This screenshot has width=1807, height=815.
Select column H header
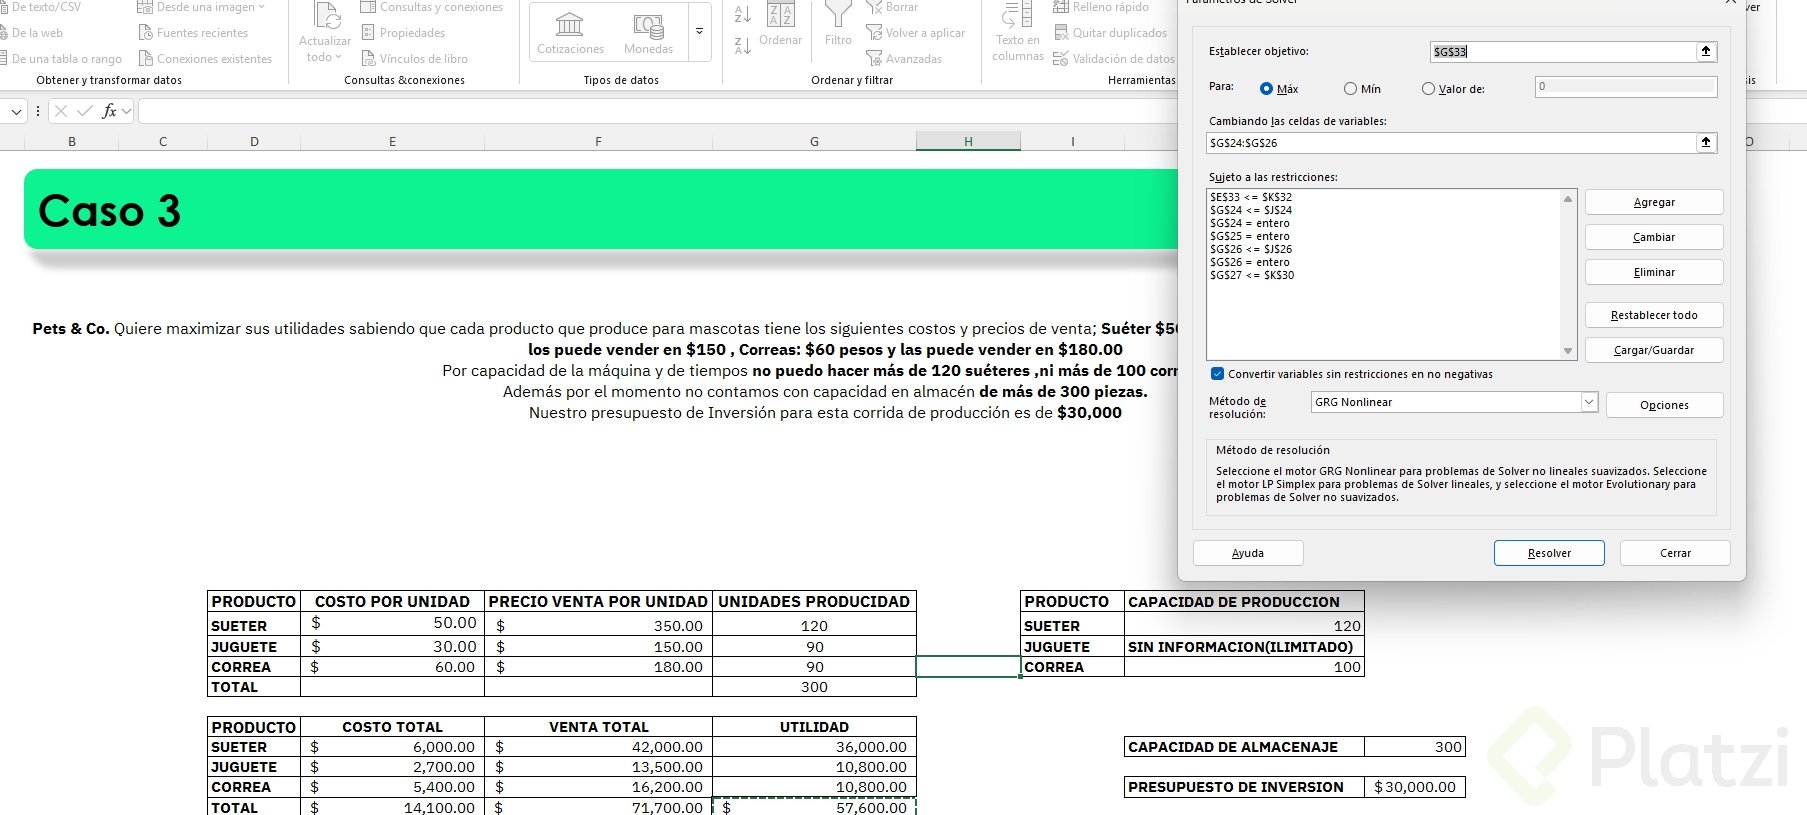click(968, 142)
